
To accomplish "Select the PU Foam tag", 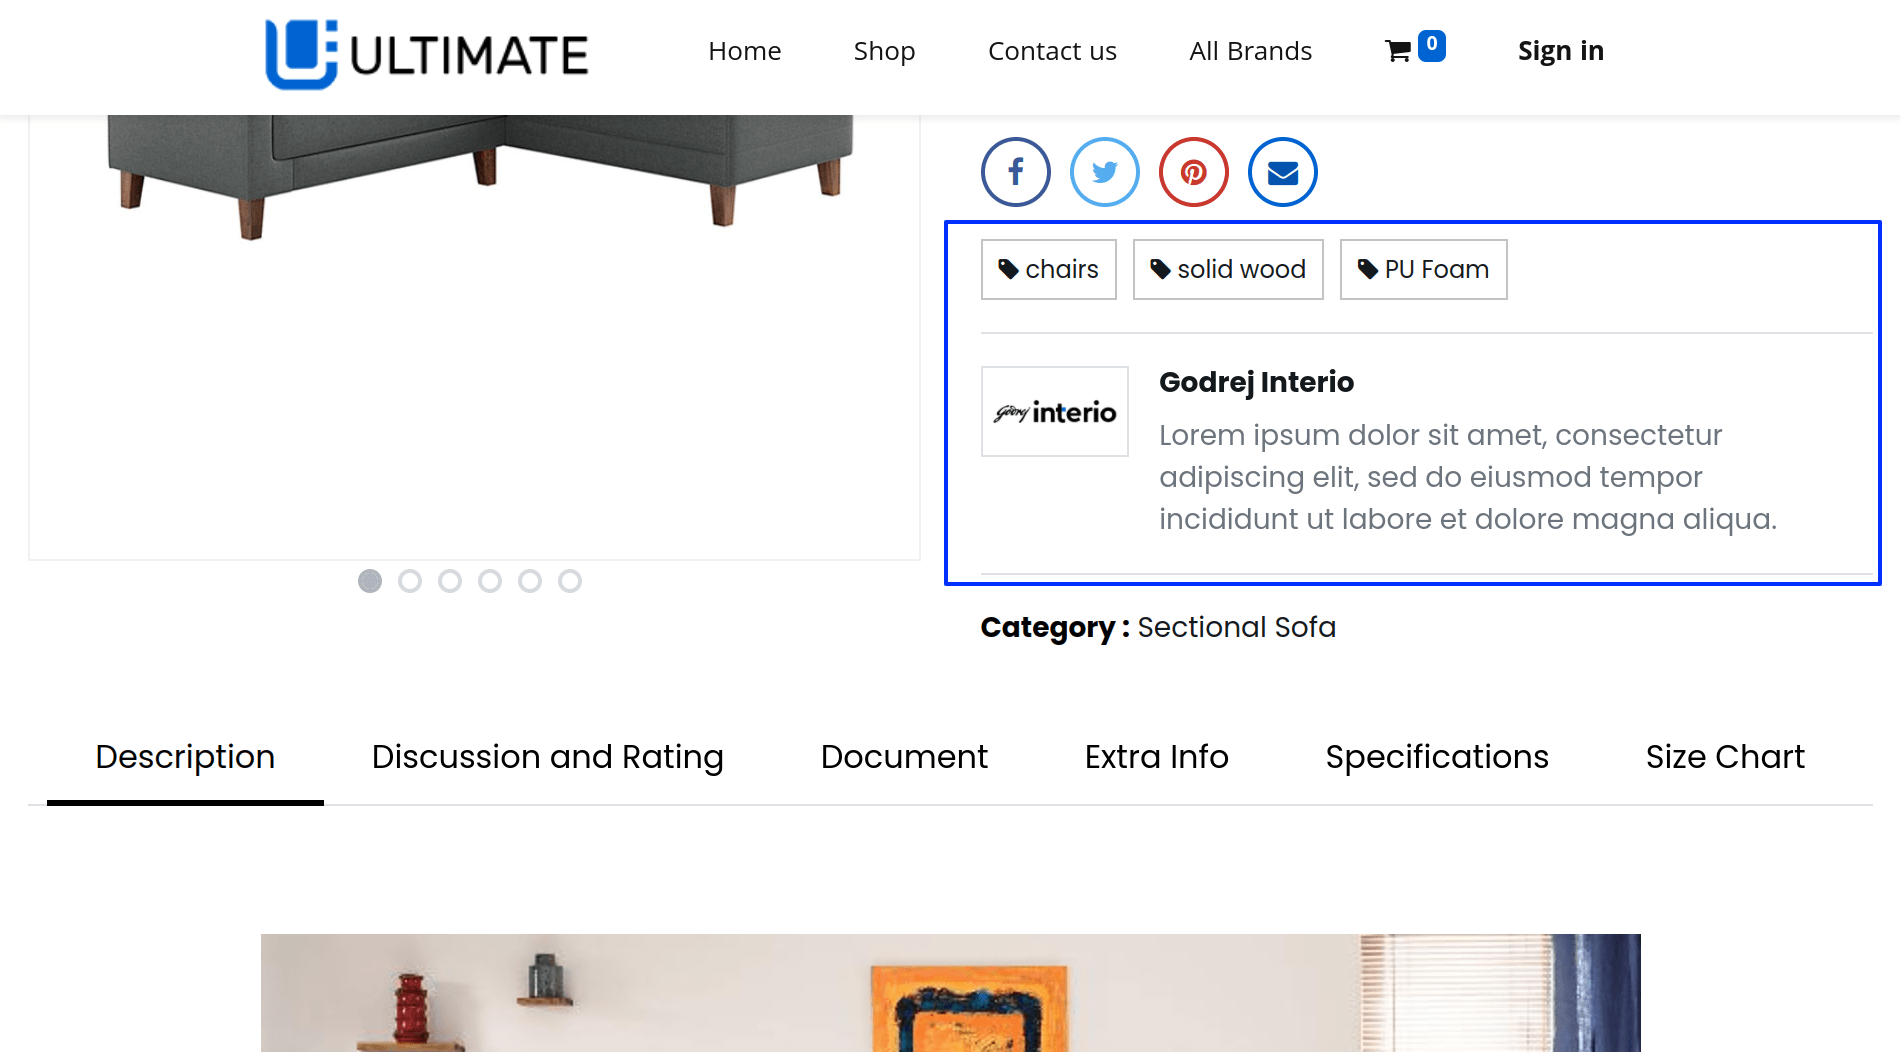I will 1423,269.
